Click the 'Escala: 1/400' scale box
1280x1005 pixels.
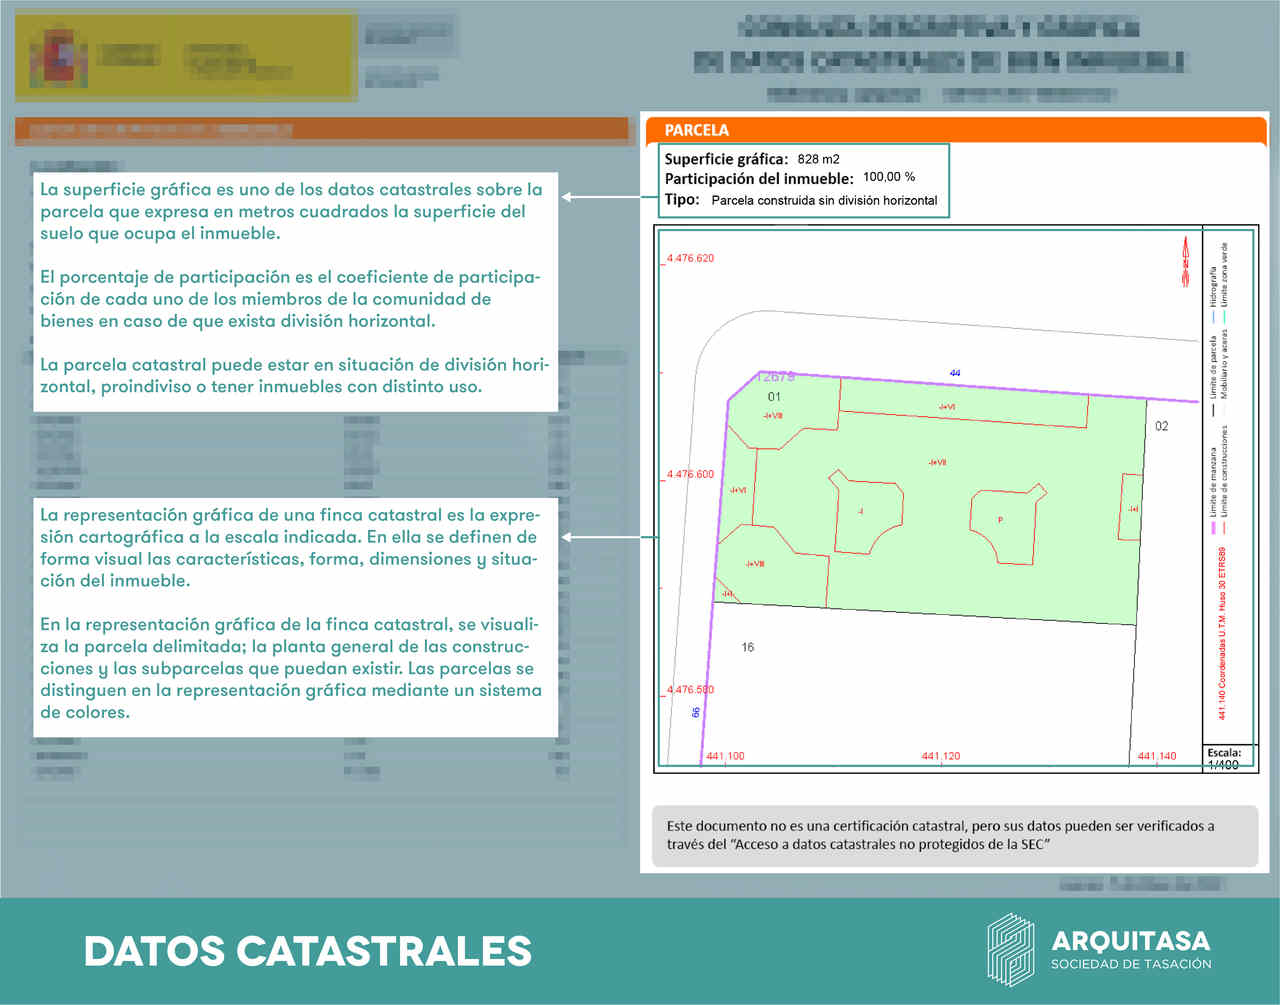[1229, 758]
